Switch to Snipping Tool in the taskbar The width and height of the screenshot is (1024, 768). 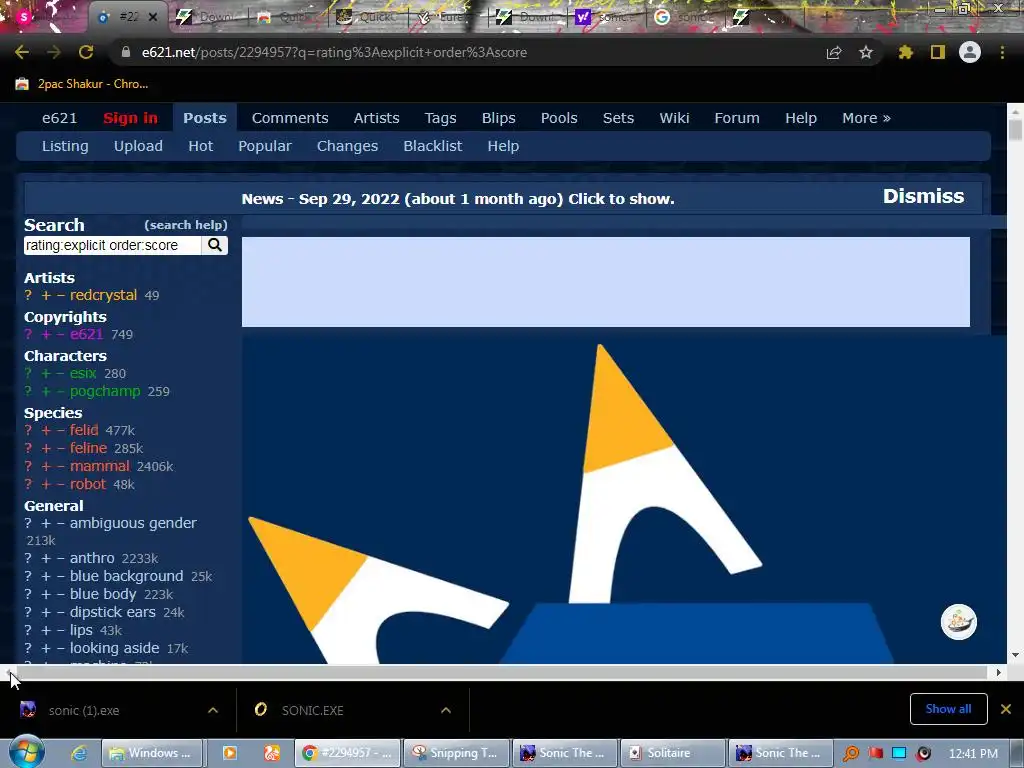coord(454,753)
